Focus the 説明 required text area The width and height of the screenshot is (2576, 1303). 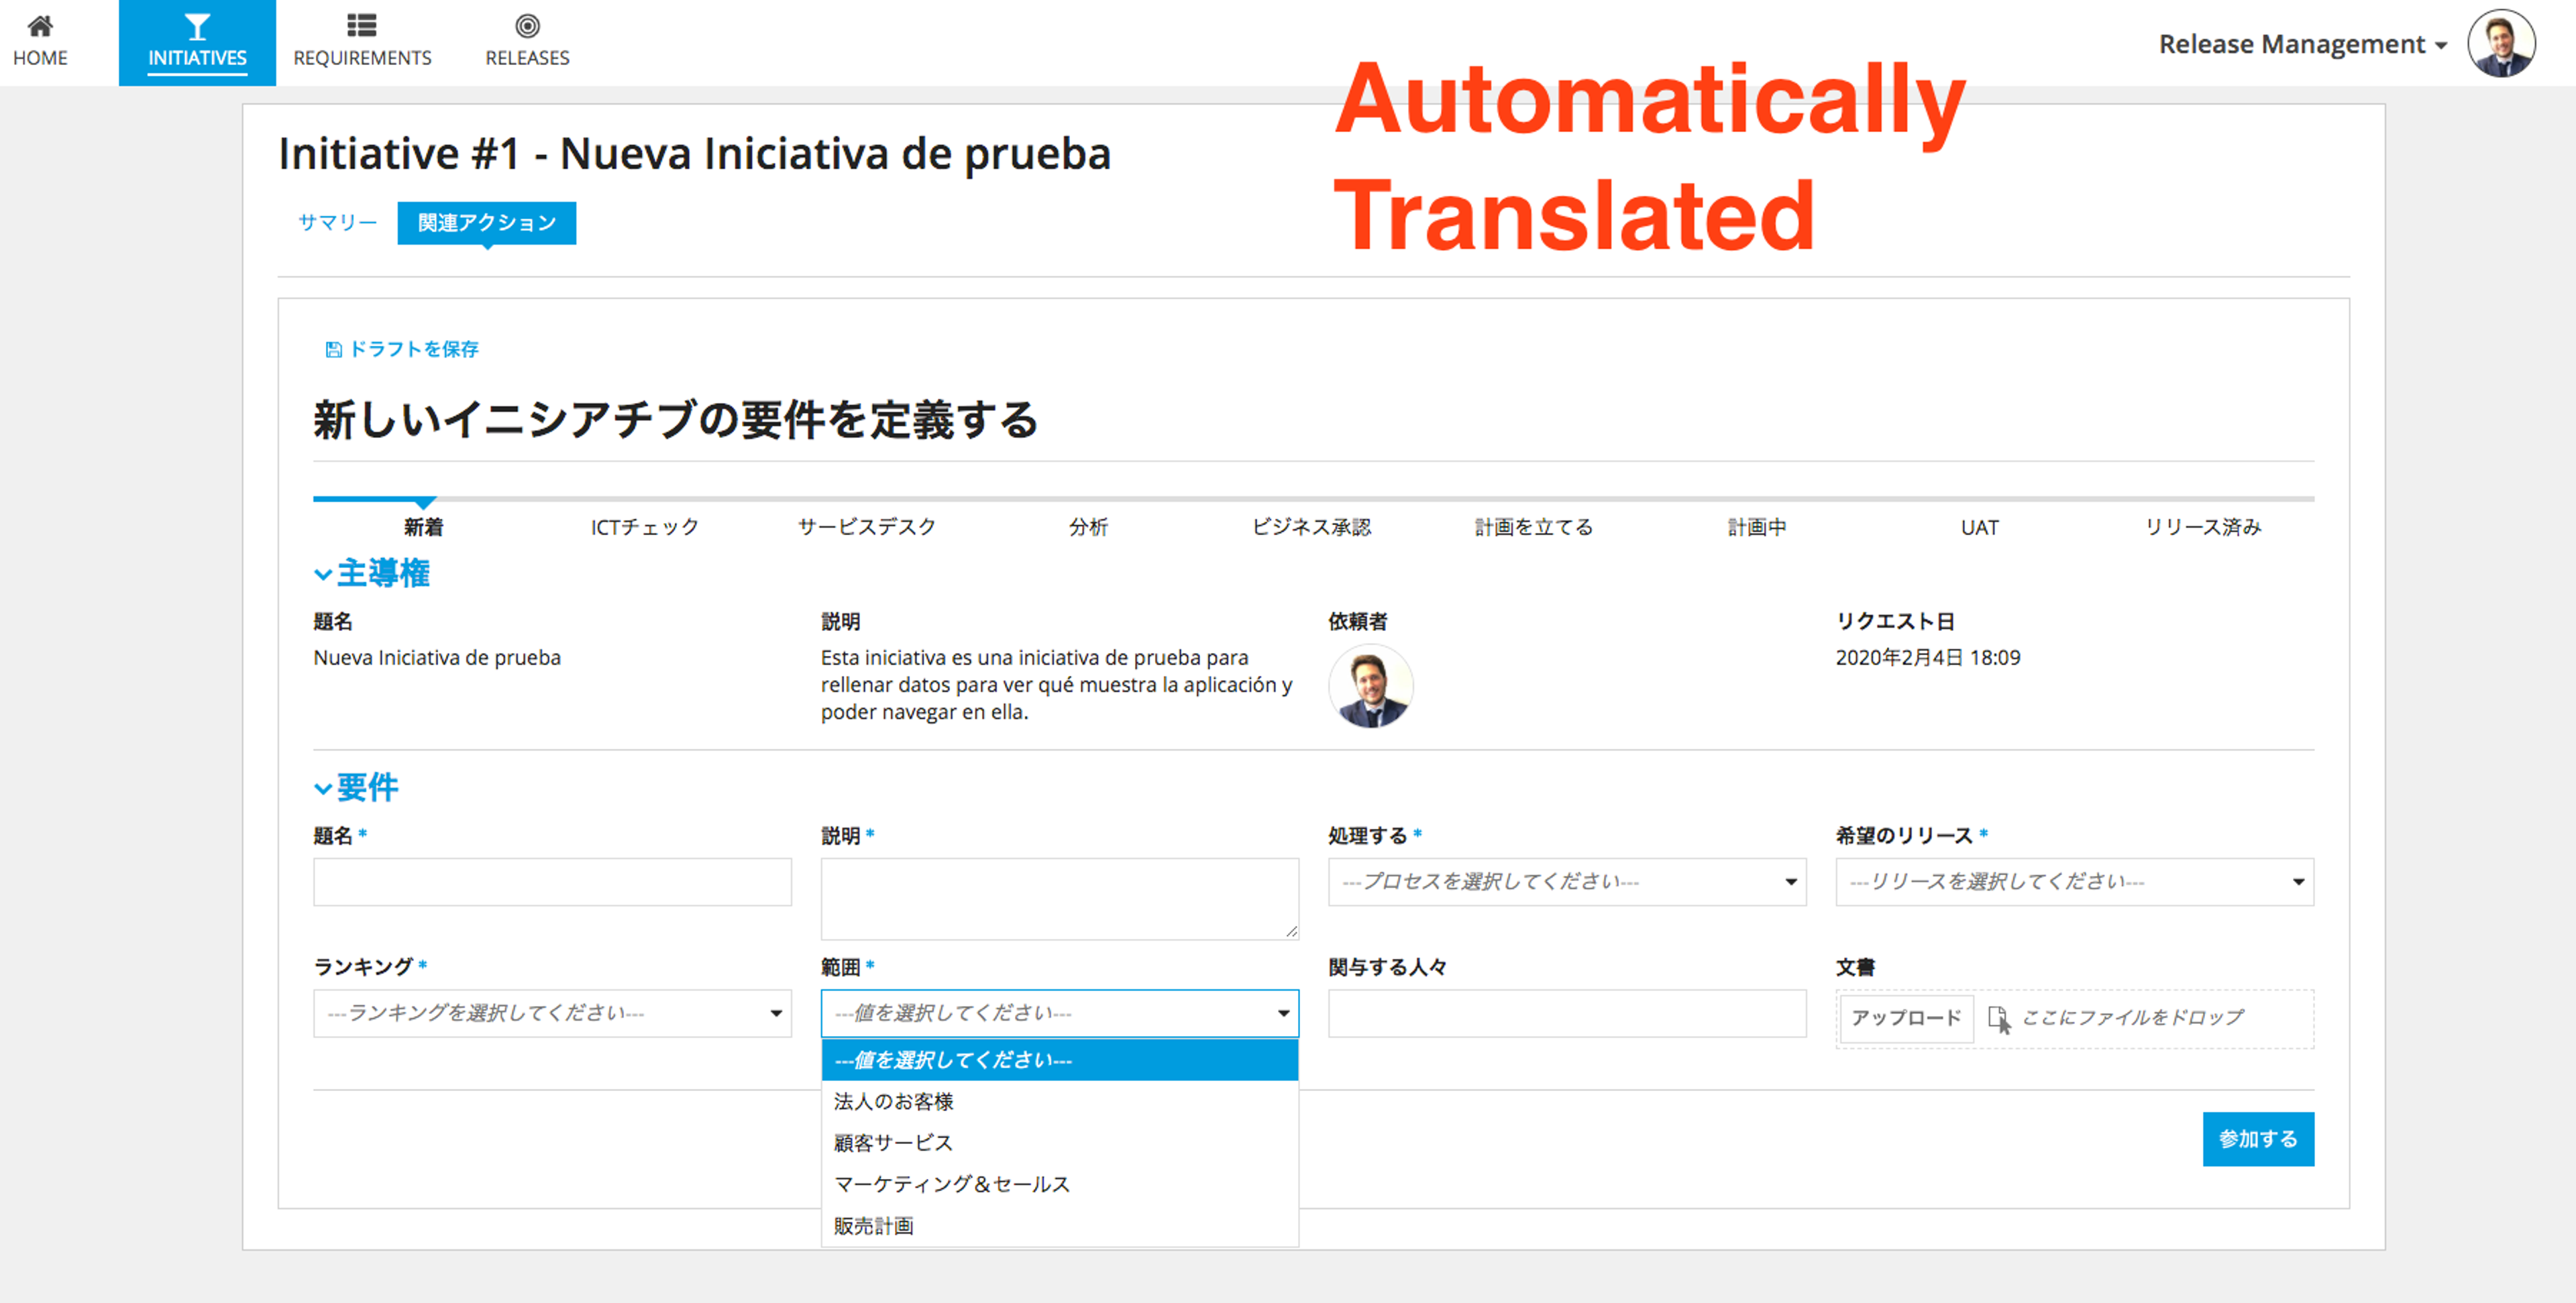tap(1059, 898)
